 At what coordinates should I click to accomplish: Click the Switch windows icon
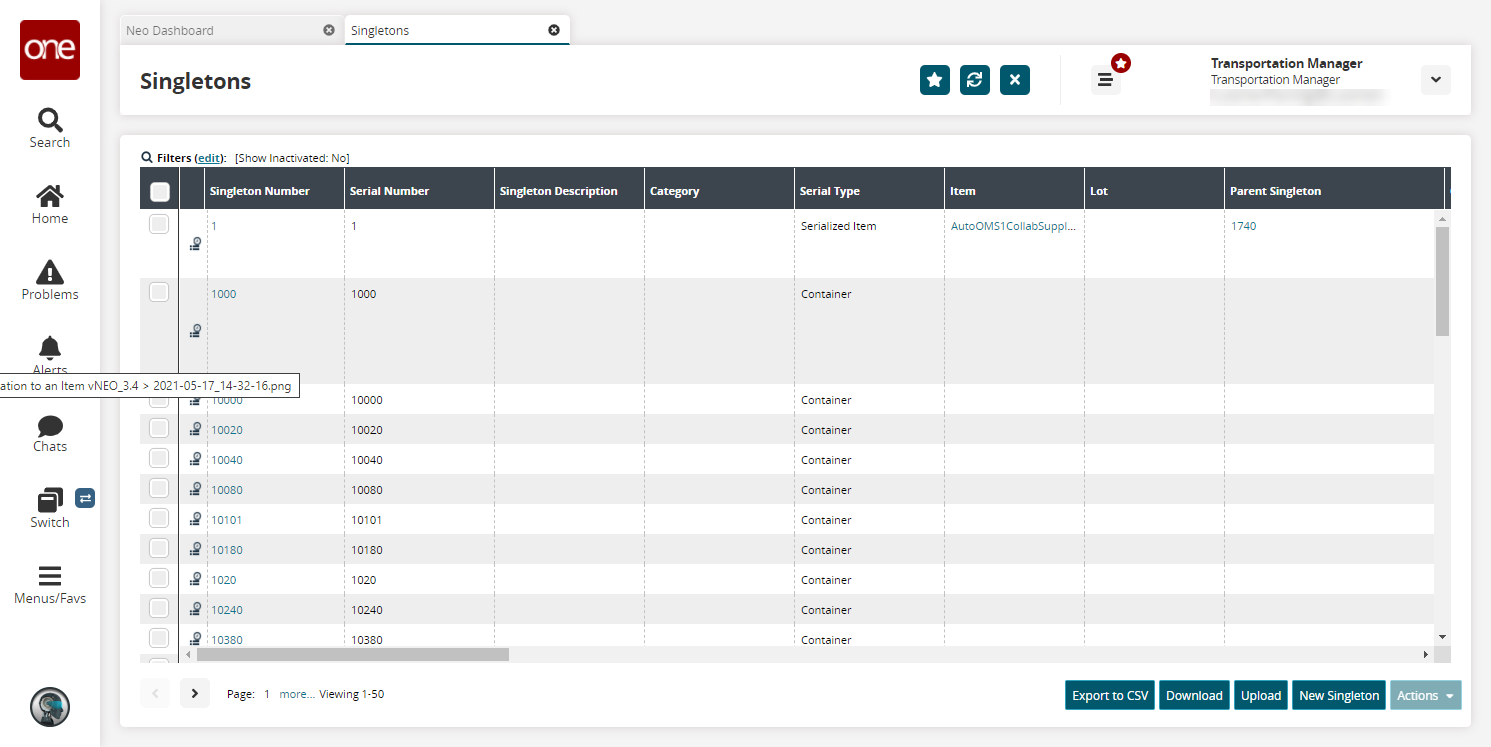tap(50, 500)
